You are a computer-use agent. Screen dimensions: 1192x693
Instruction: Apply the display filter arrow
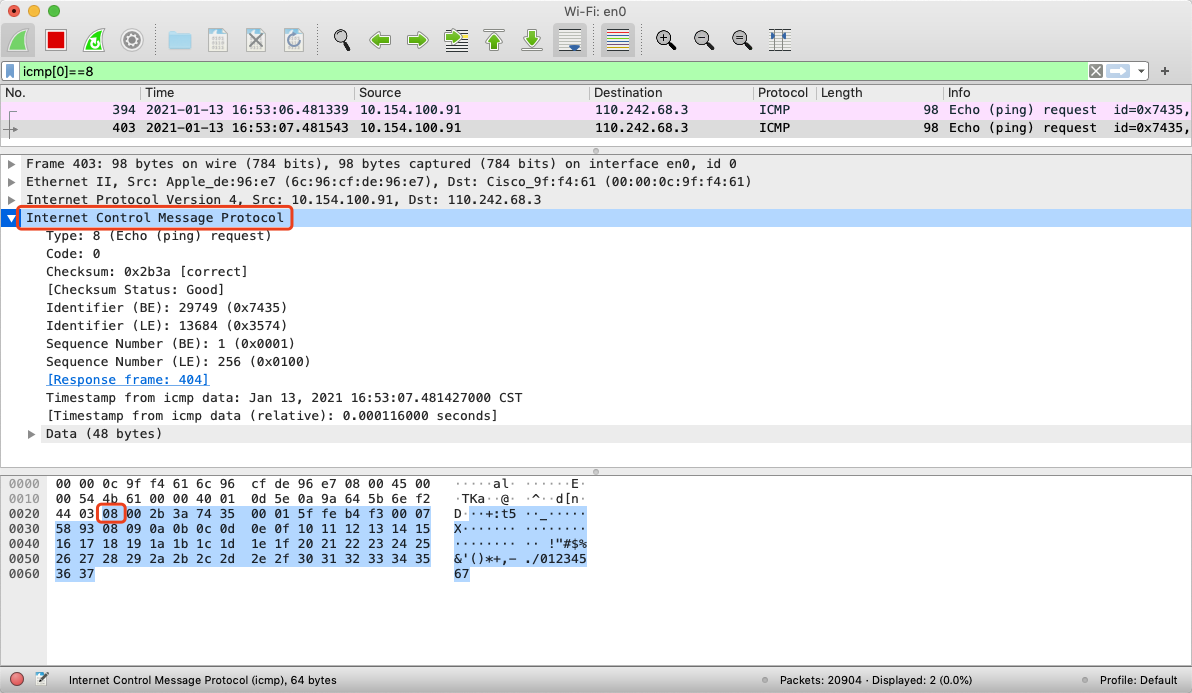(x=1118, y=71)
